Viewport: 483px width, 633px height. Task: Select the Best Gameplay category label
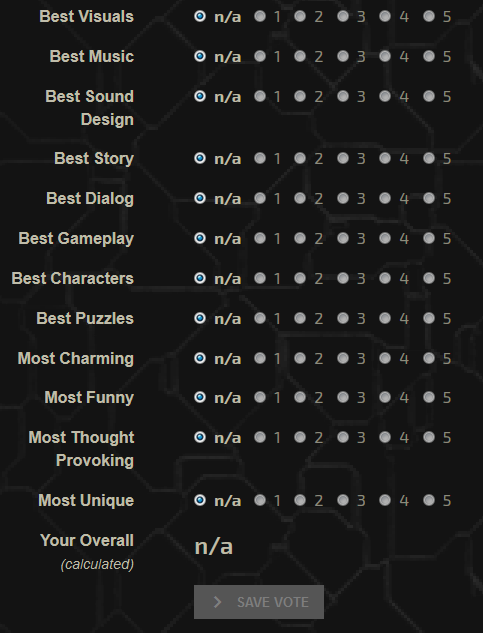pyautogui.click(x=76, y=239)
